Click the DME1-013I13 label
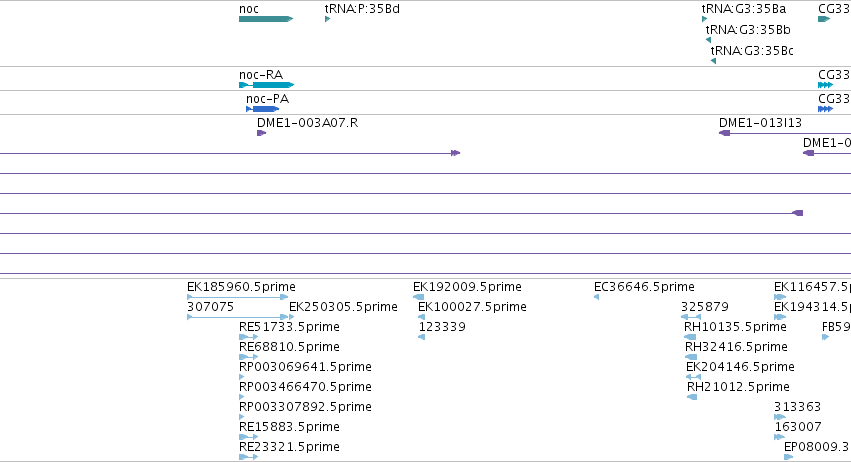The image size is (851, 462). click(760, 123)
